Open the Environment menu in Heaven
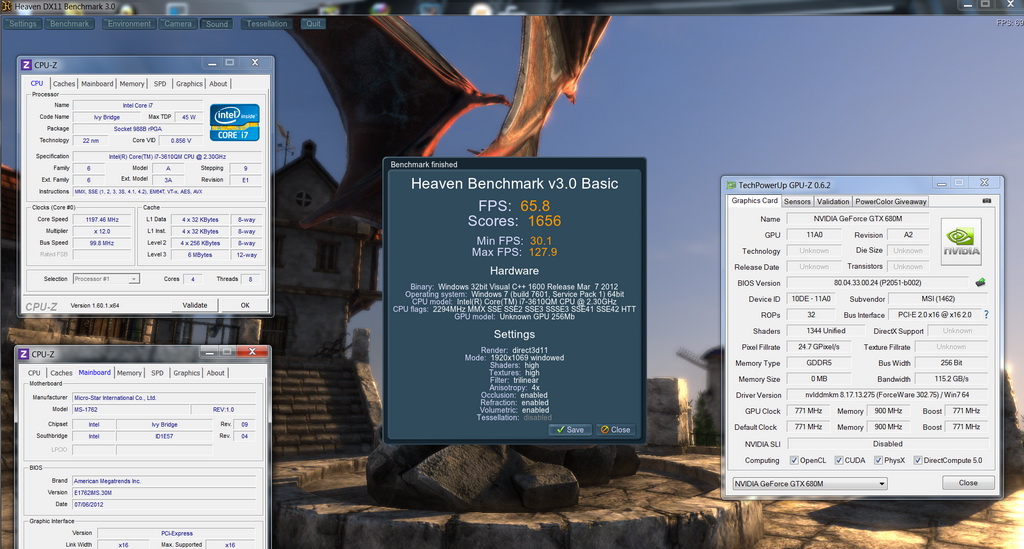 (x=129, y=24)
